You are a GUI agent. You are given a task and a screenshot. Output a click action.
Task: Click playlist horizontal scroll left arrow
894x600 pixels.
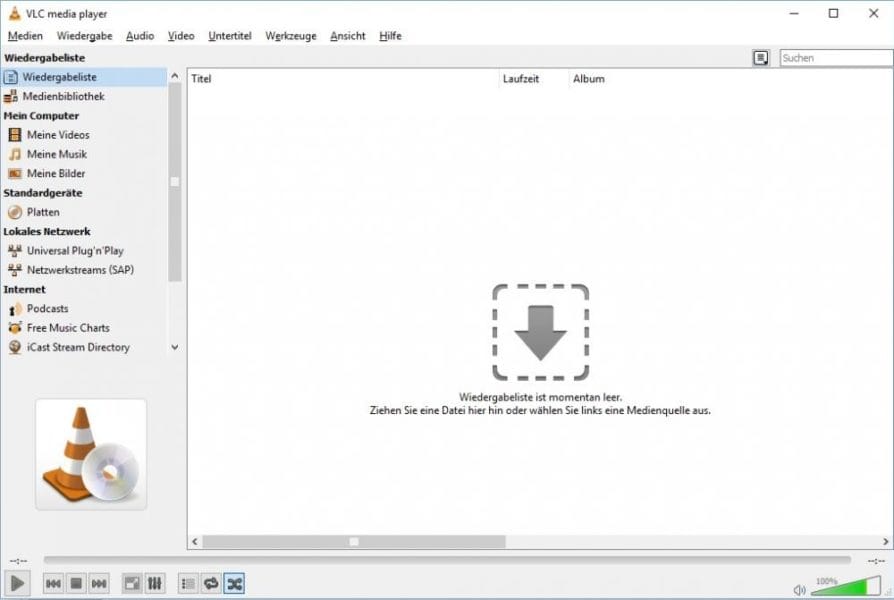[195, 542]
